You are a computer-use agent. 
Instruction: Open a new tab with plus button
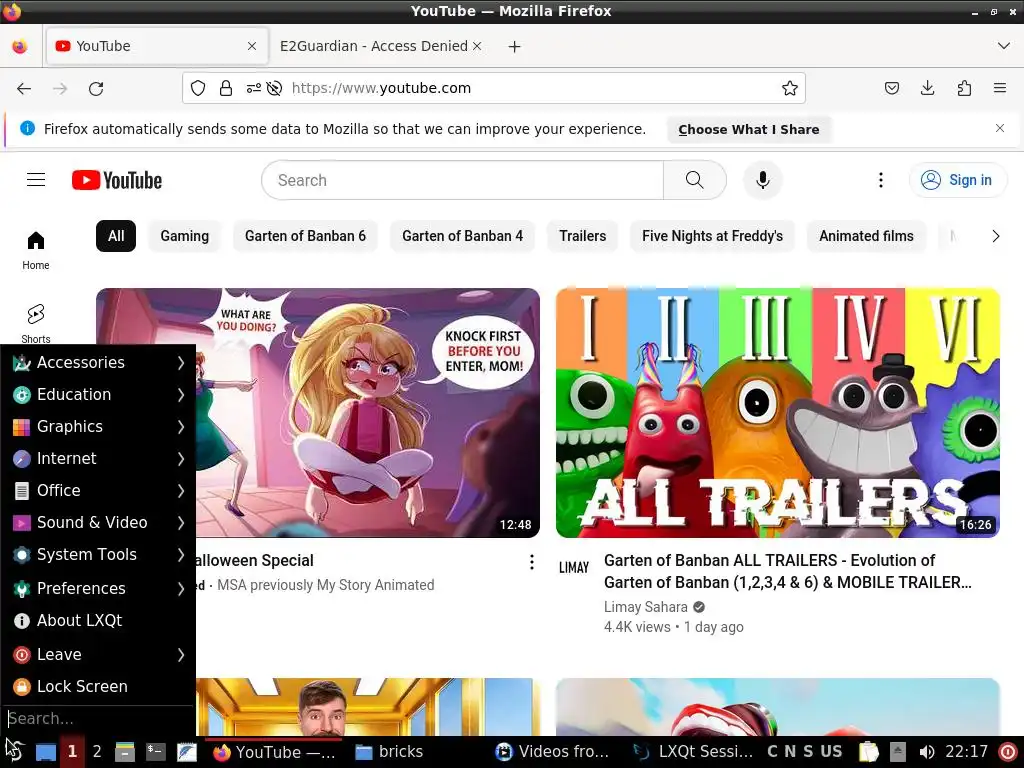click(515, 46)
